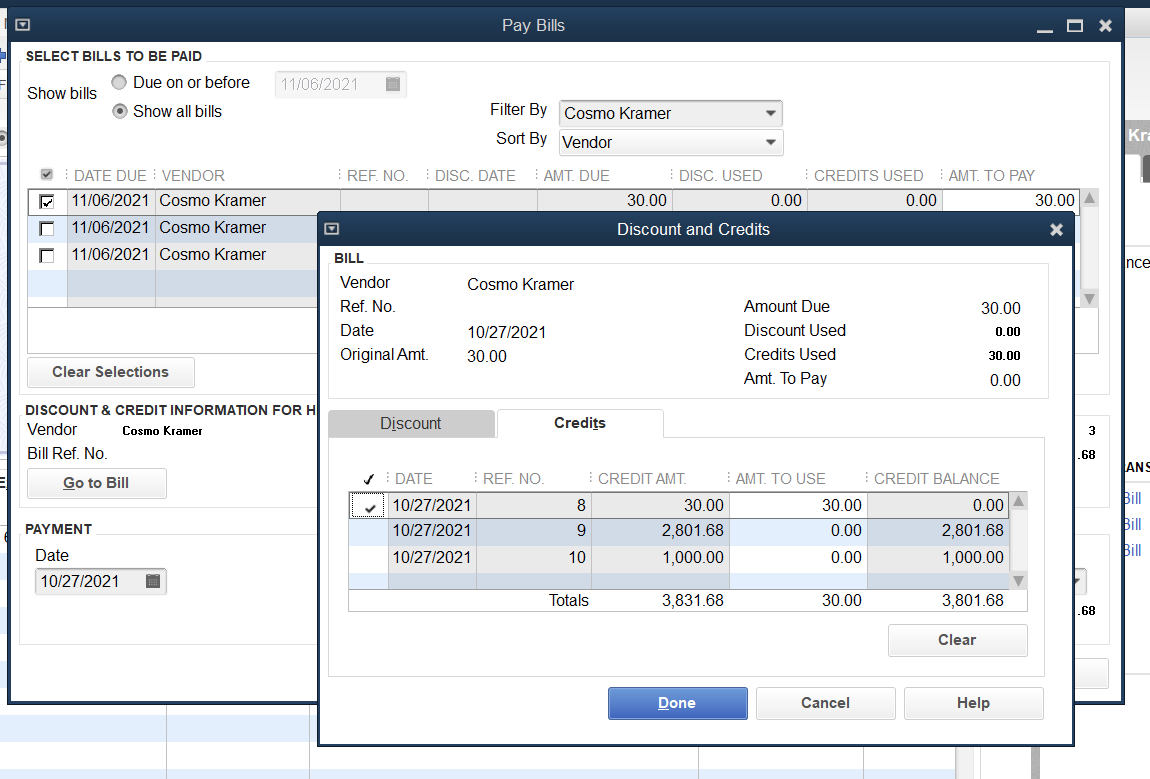Click the DISC. DATE column header

475,175
